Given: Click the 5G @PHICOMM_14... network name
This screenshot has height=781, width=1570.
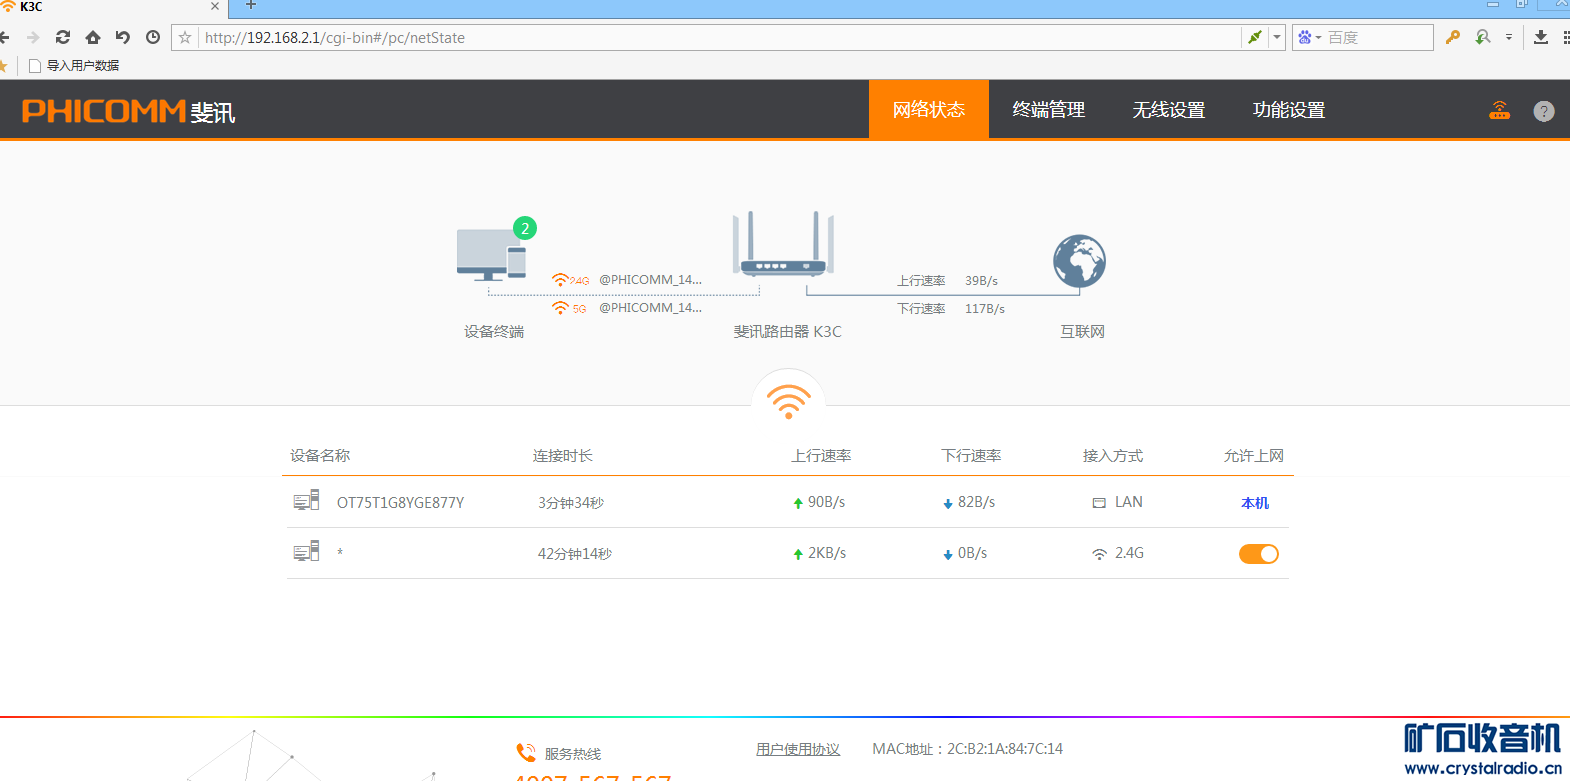Looking at the screenshot, I should [650, 308].
